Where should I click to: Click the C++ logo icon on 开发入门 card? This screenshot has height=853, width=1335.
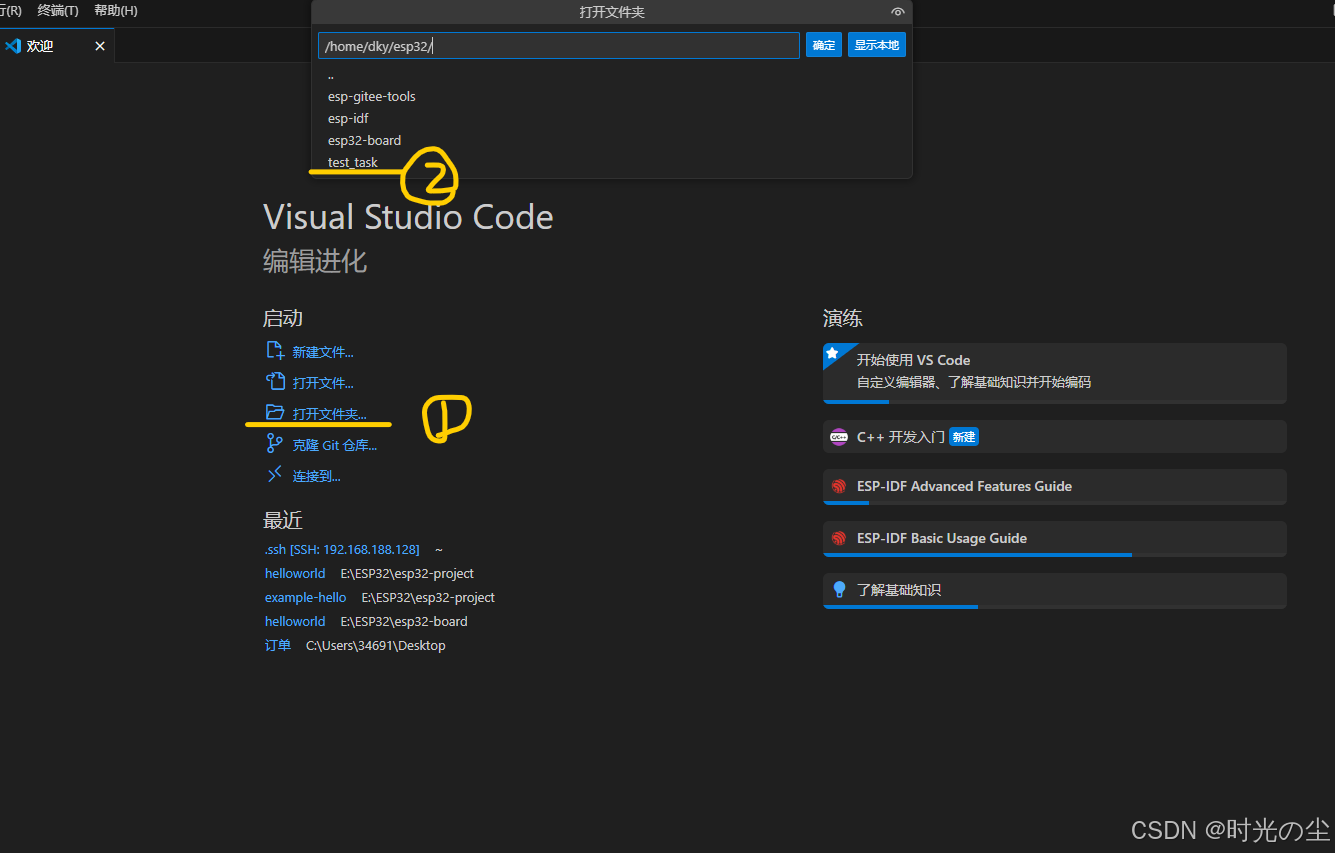point(839,436)
